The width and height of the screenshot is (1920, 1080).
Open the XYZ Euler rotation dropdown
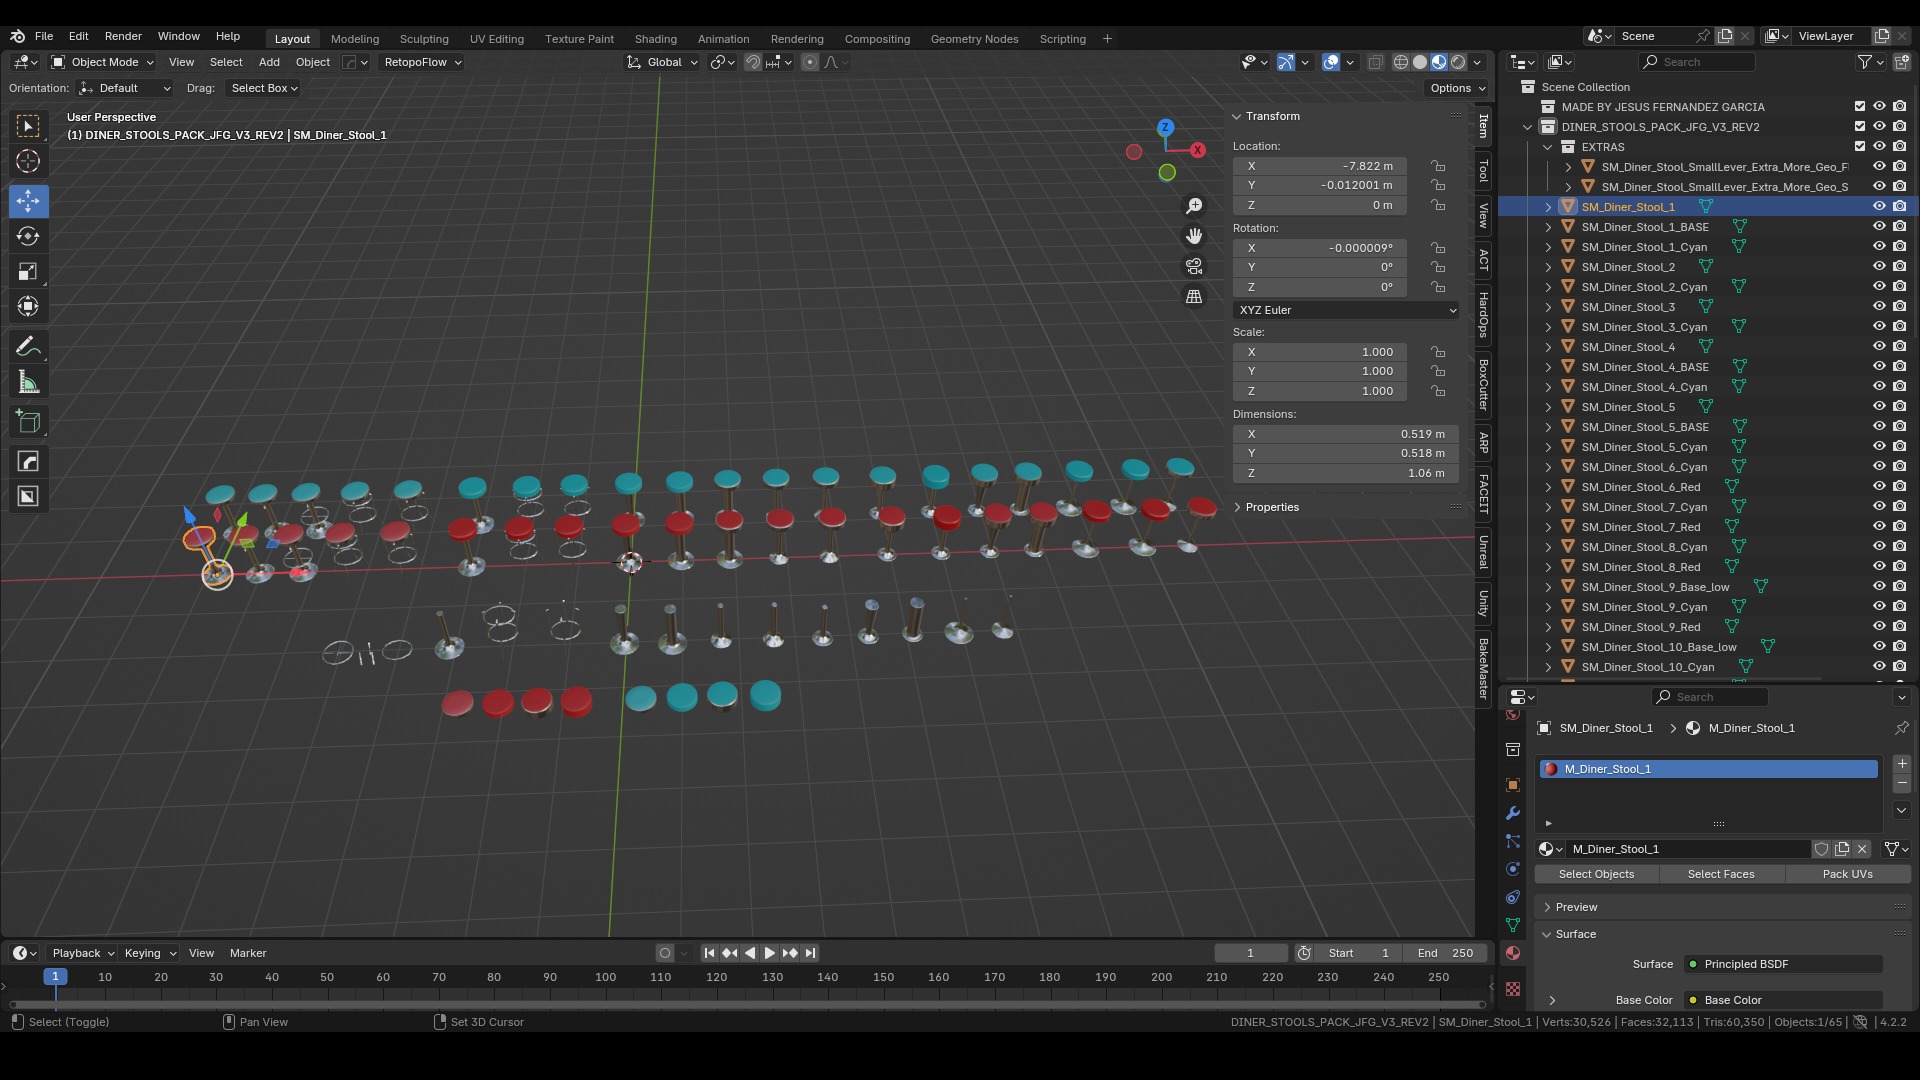(x=1346, y=310)
